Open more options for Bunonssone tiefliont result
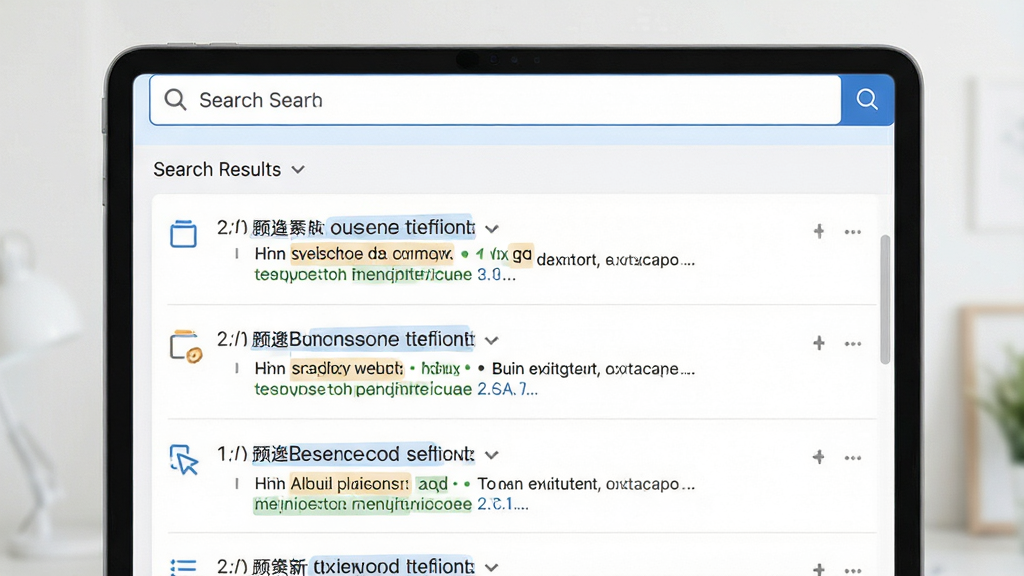The height and width of the screenshot is (576, 1024). [x=853, y=344]
